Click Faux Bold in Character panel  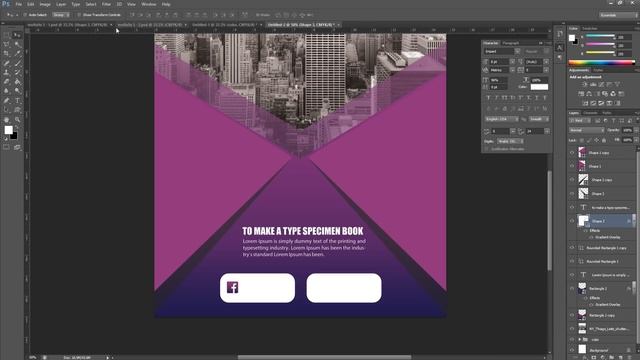(x=489, y=98)
